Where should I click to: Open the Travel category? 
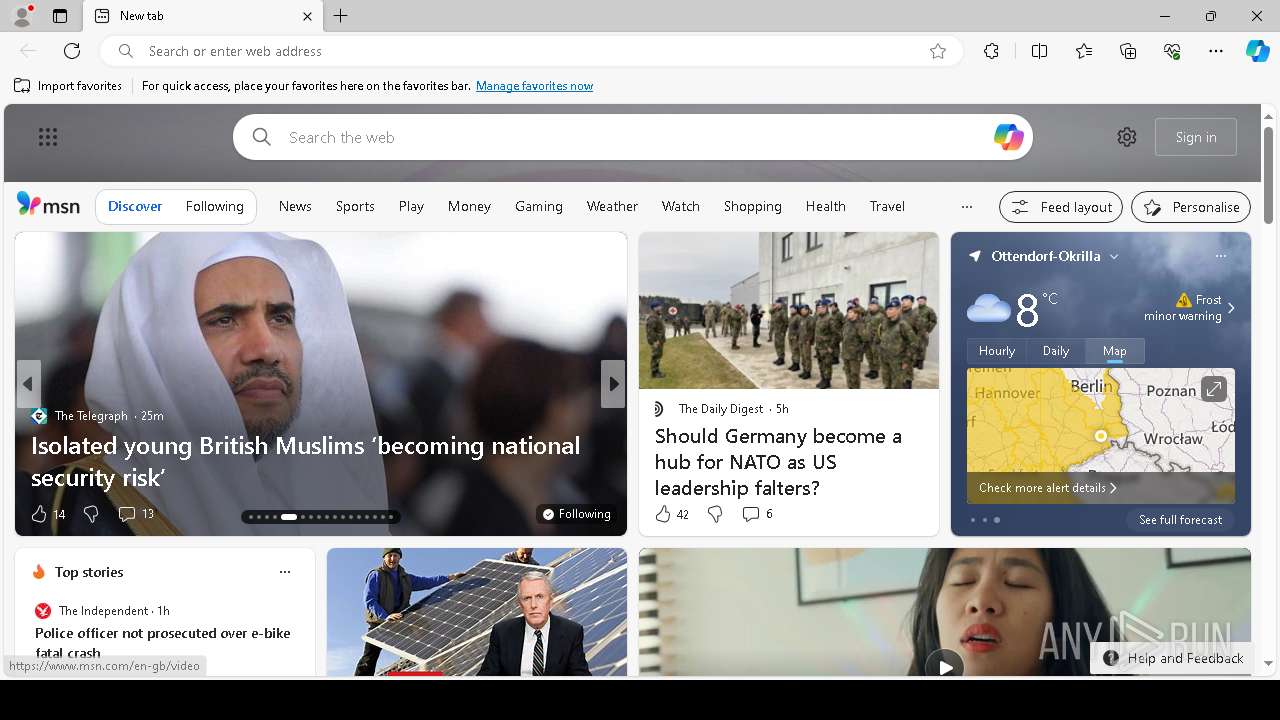click(887, 207)
